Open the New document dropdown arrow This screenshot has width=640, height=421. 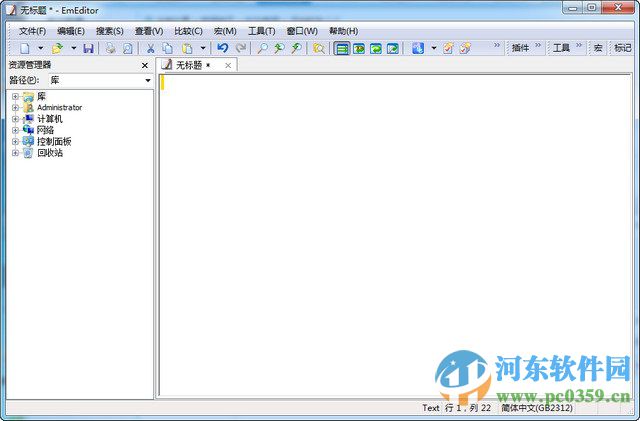tap(40, 48)
